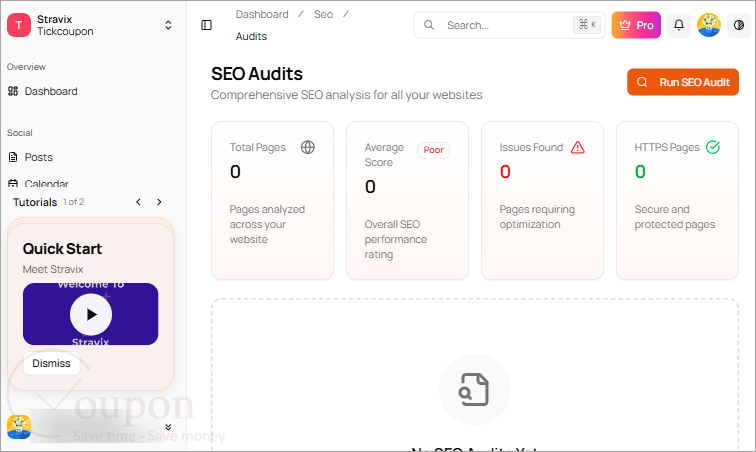Click the '1 of 2' tutorial counter

tap(73, 202)
